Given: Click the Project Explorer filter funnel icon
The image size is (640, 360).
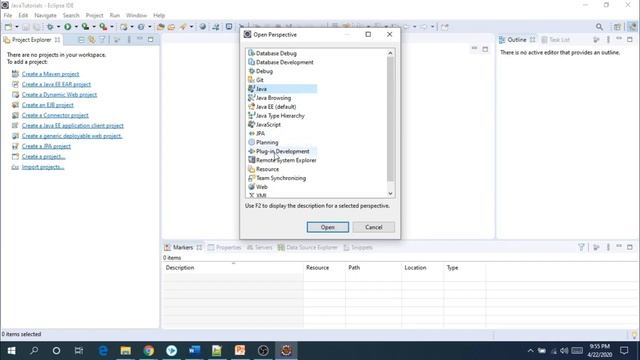Looking at the screenshot, I should [102, 40].
